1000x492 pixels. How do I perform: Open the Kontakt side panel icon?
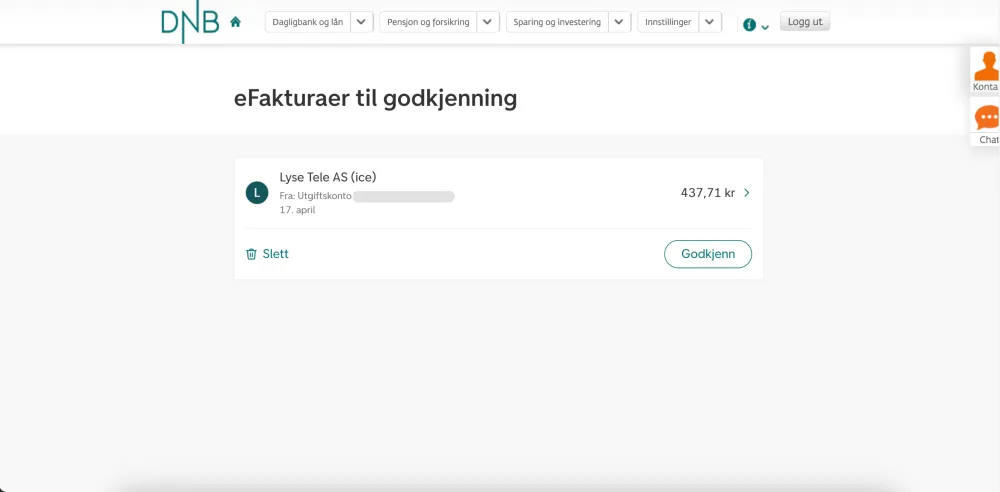[x=986, y=70]
